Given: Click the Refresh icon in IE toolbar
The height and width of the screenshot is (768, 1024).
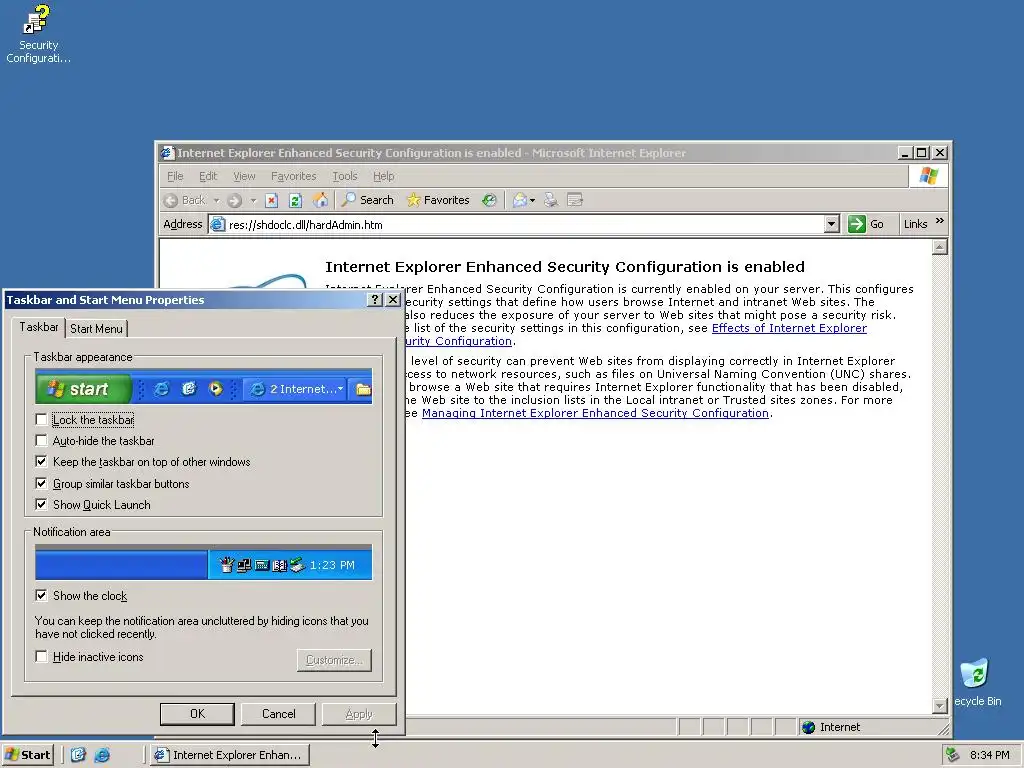Looking at the screenshot, I should coord(295,200).
